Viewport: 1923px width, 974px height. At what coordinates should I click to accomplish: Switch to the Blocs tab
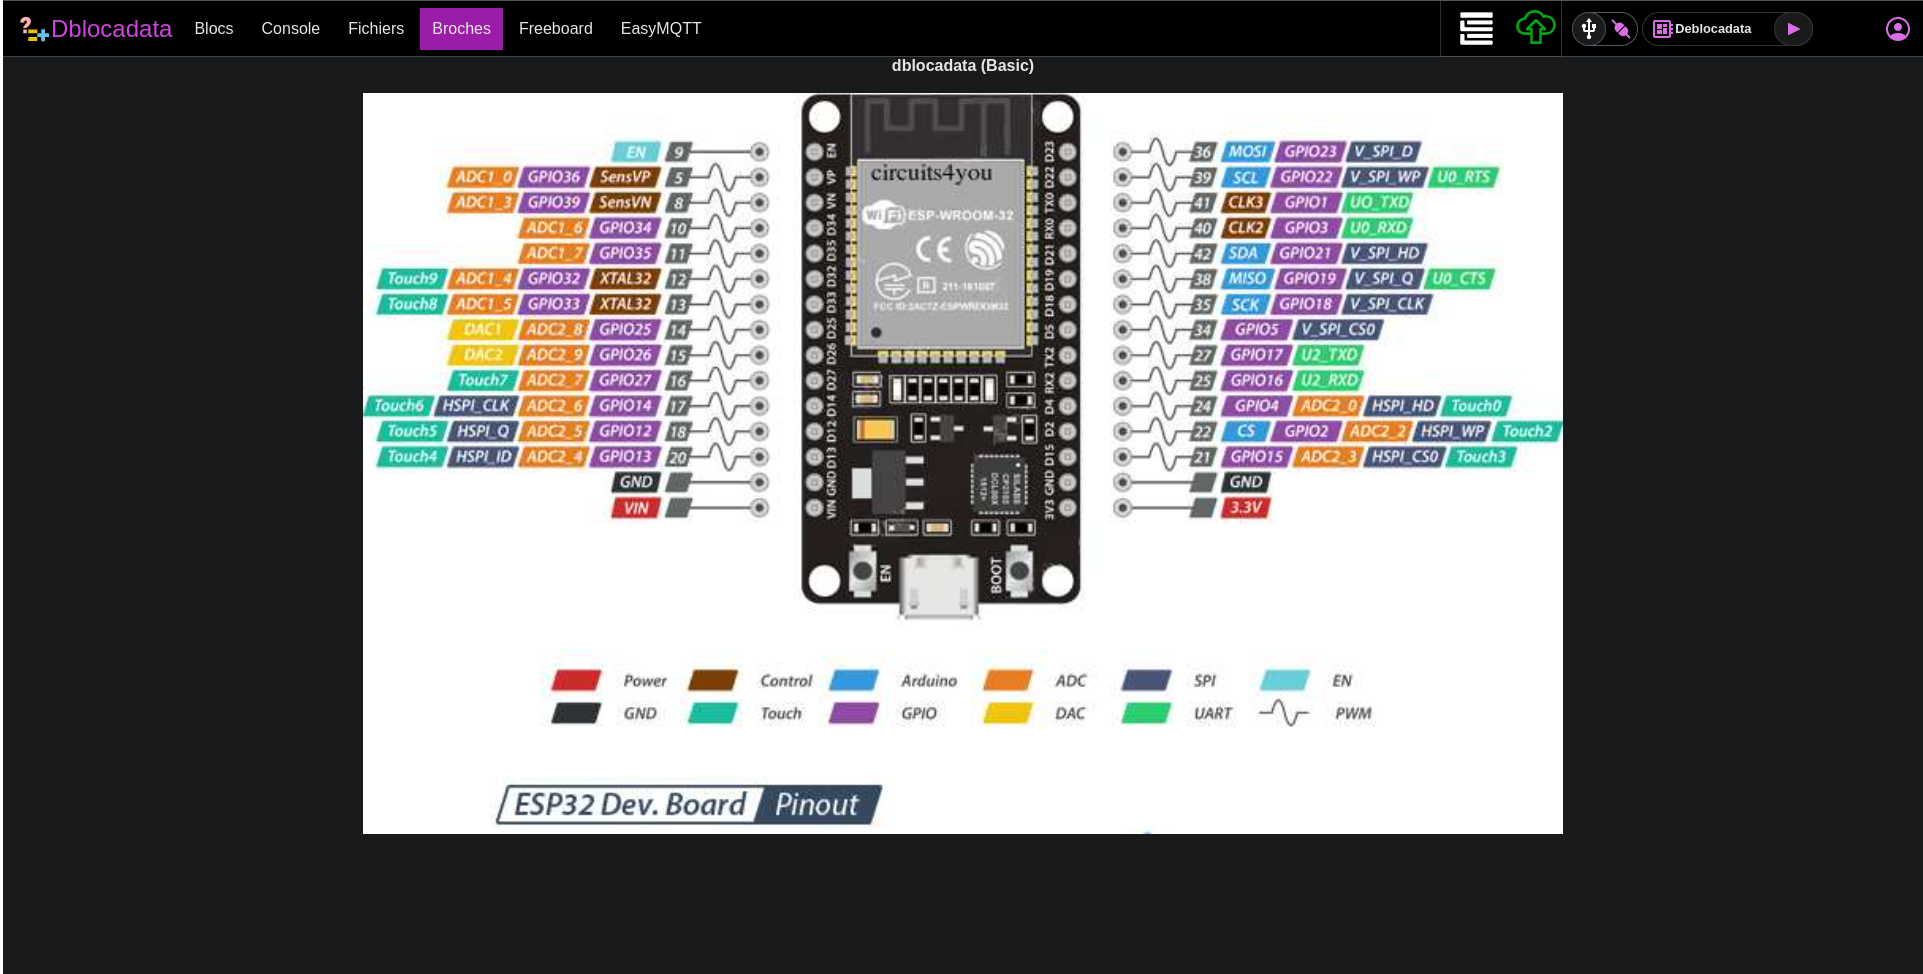(213, 29)
